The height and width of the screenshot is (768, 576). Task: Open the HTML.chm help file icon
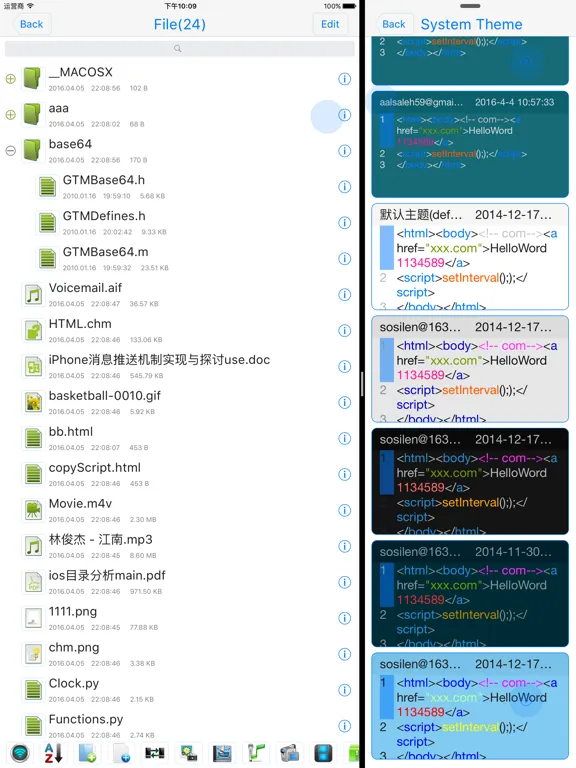point(33,331)
